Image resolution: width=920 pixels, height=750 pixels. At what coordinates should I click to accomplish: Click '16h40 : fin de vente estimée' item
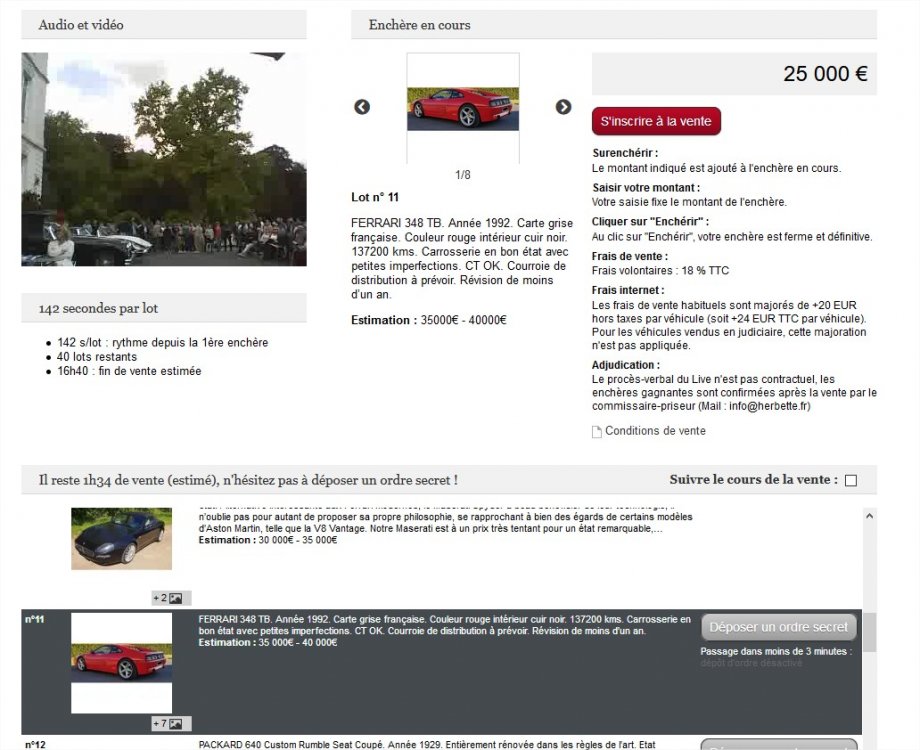pyautogui.click(x=129, y=371)
